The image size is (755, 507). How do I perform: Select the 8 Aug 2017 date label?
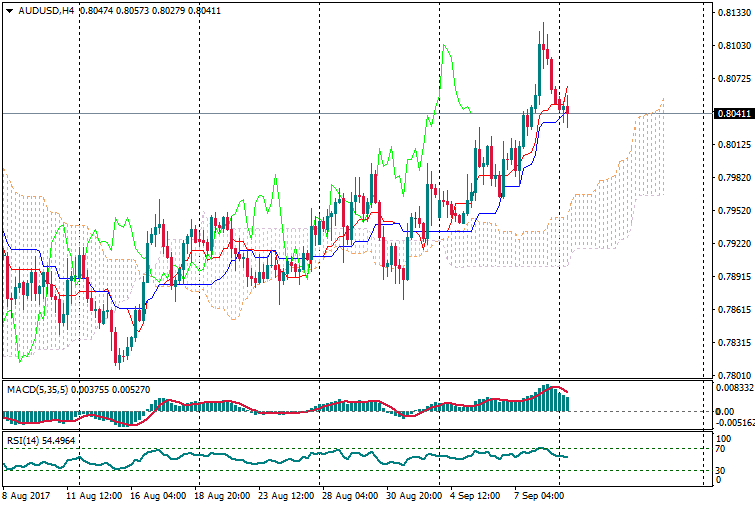[x=27, y=494]
